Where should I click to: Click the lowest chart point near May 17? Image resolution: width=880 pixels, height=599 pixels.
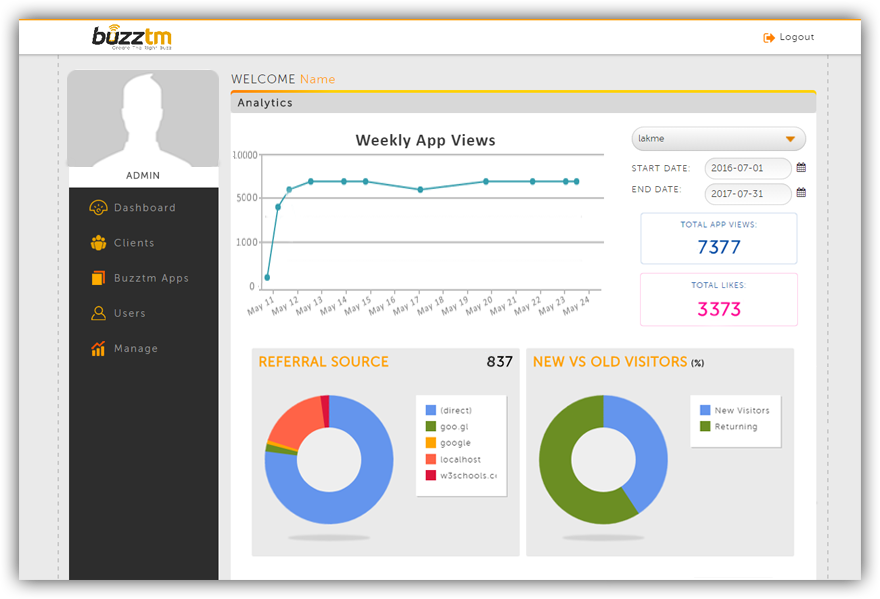[x=420, y=190]
